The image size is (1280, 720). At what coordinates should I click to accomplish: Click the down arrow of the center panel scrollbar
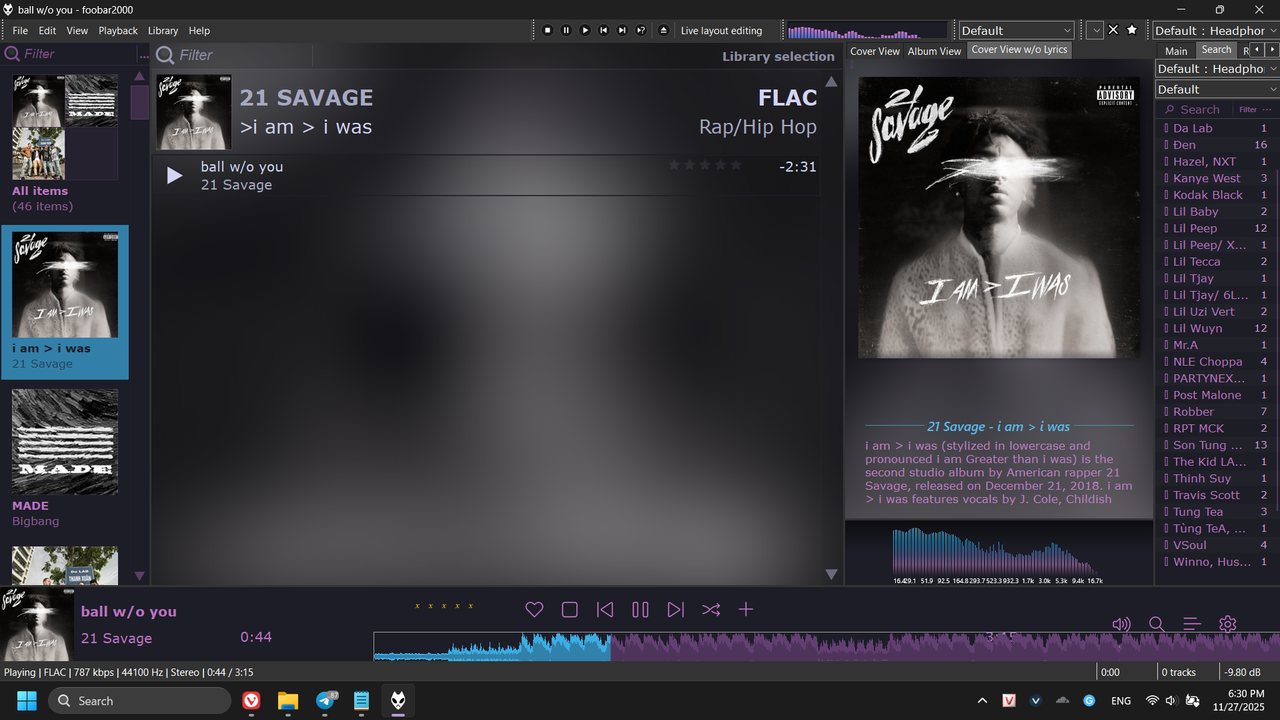click(831, 574)
